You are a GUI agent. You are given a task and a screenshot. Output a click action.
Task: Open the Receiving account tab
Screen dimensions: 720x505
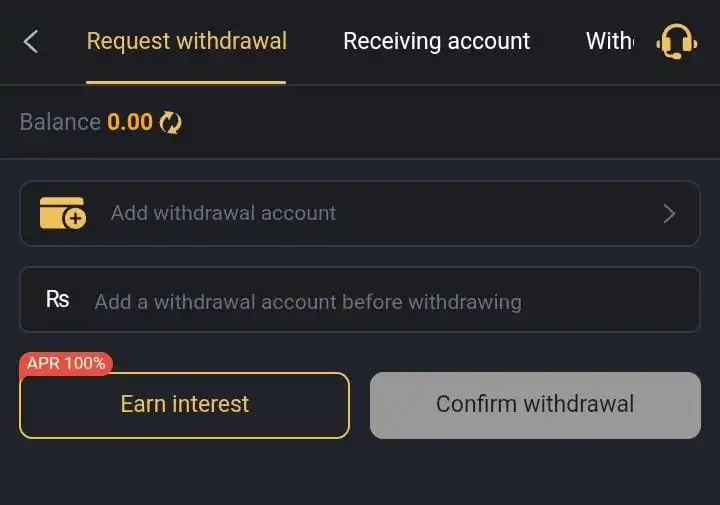[x=436, y=41]
